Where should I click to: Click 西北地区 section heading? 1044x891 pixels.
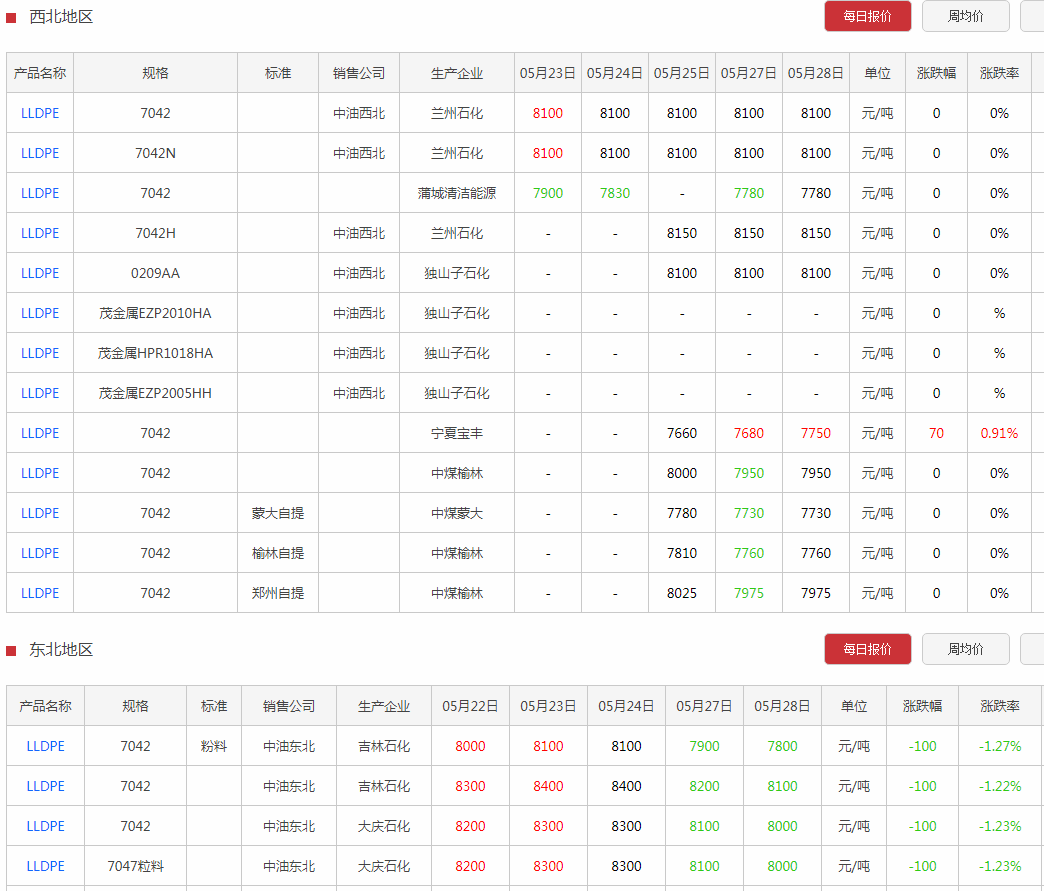[x=61, y=17]
